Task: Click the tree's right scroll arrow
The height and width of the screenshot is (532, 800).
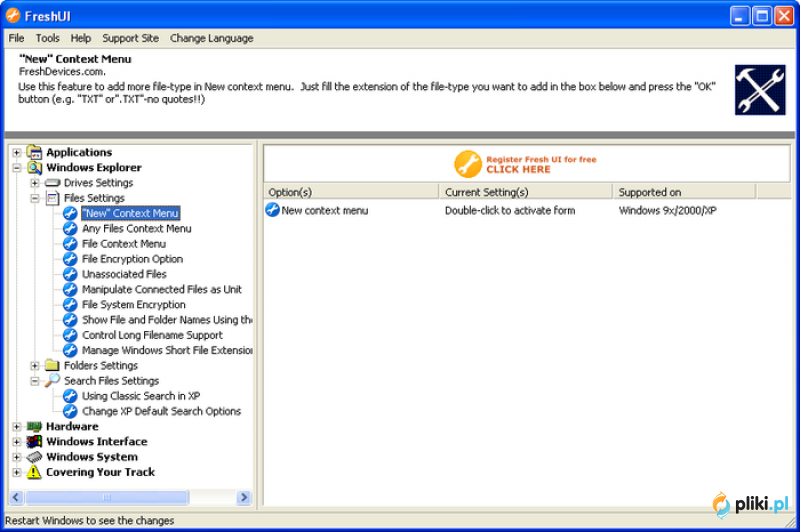Action: [244, 497]
